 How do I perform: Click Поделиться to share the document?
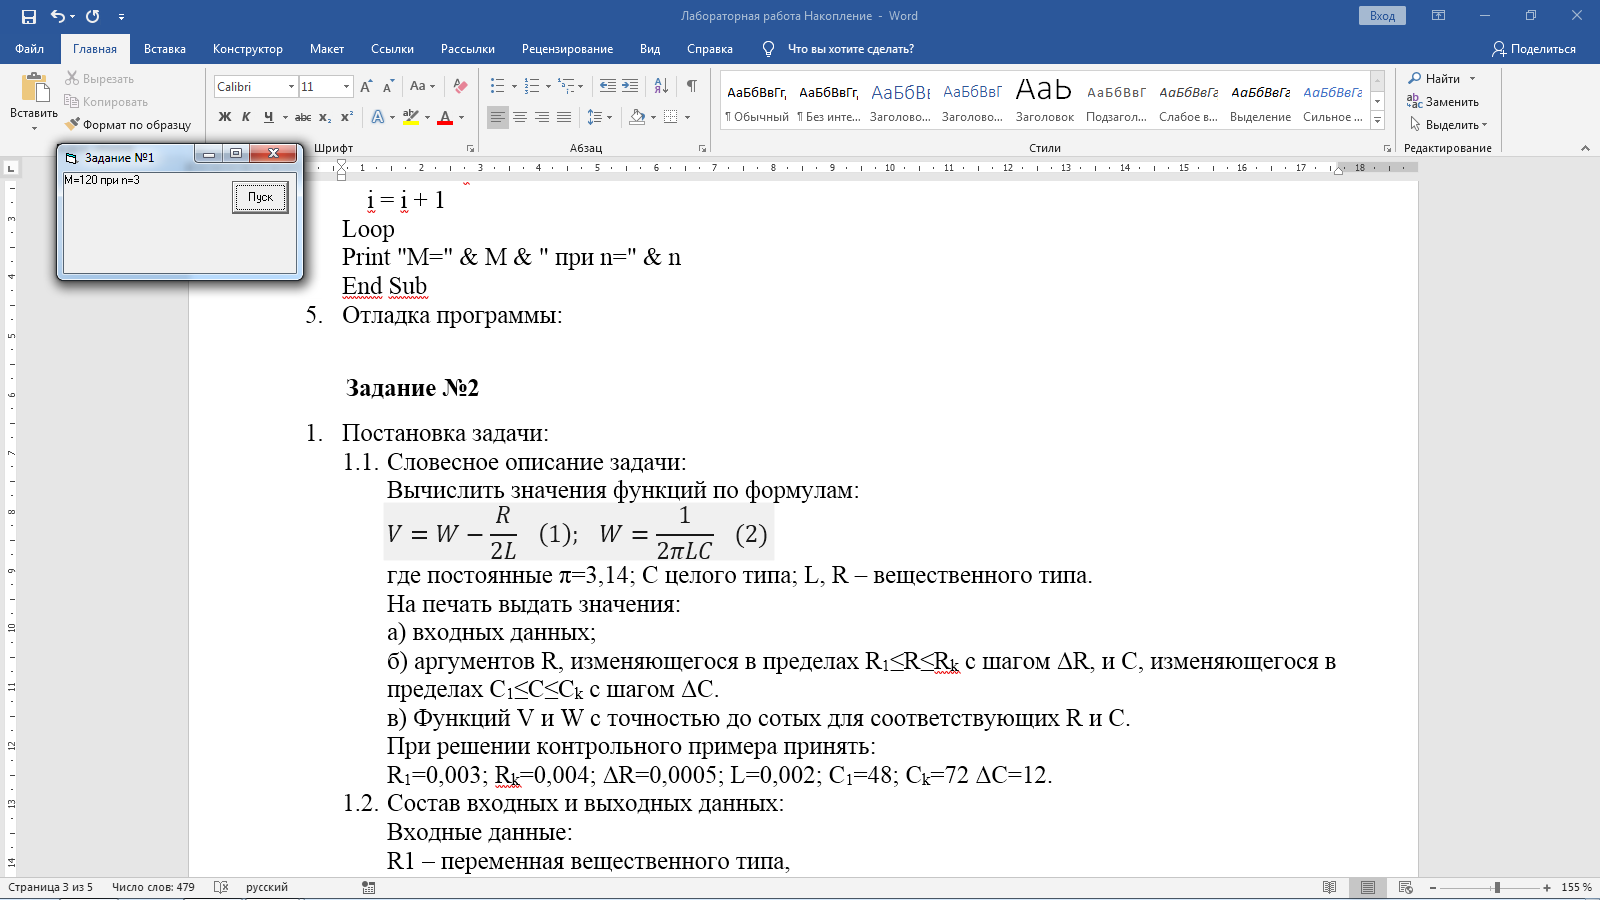(1534, 49)
